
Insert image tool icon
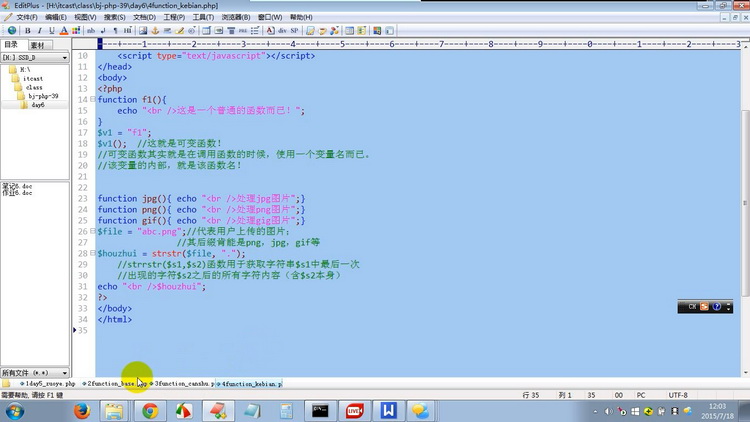tap(143, 31)
